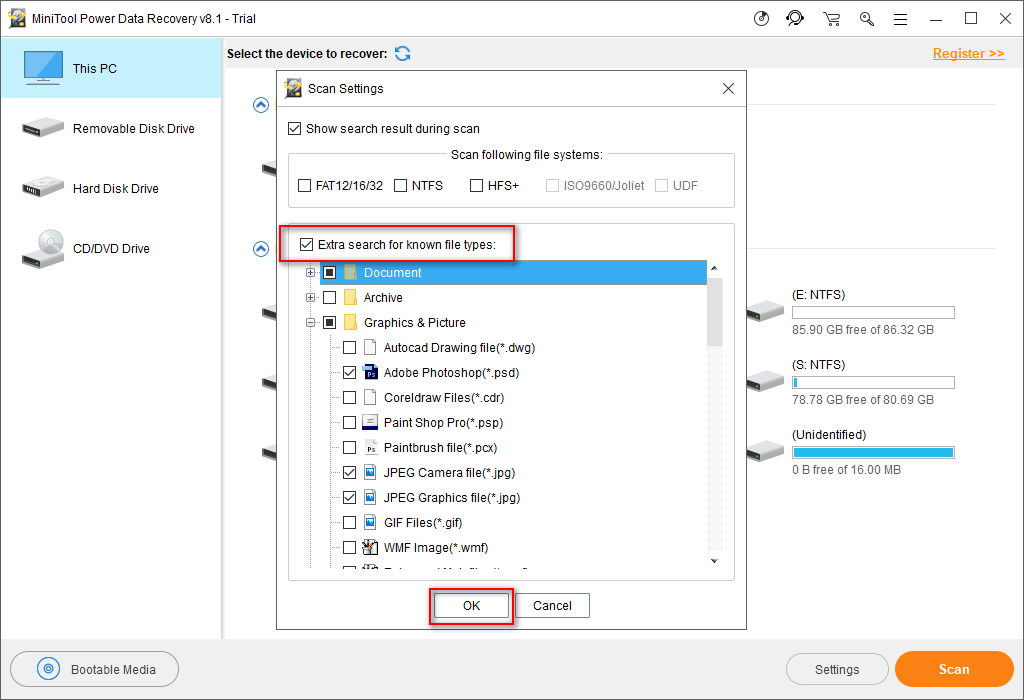Click the This PC monitor icon
This screenshot has height=700, width=1024.
tap(43, 67)
